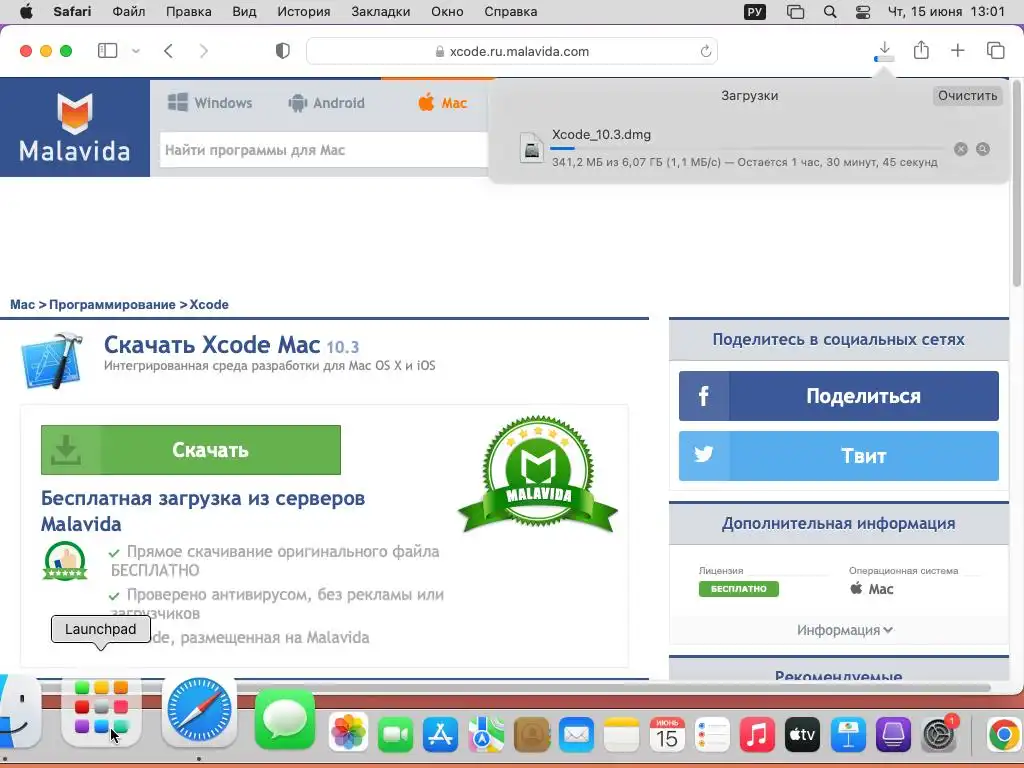1024x768 pixels.
Task: Open the Вид menu
Action: [x=244, y=12]
